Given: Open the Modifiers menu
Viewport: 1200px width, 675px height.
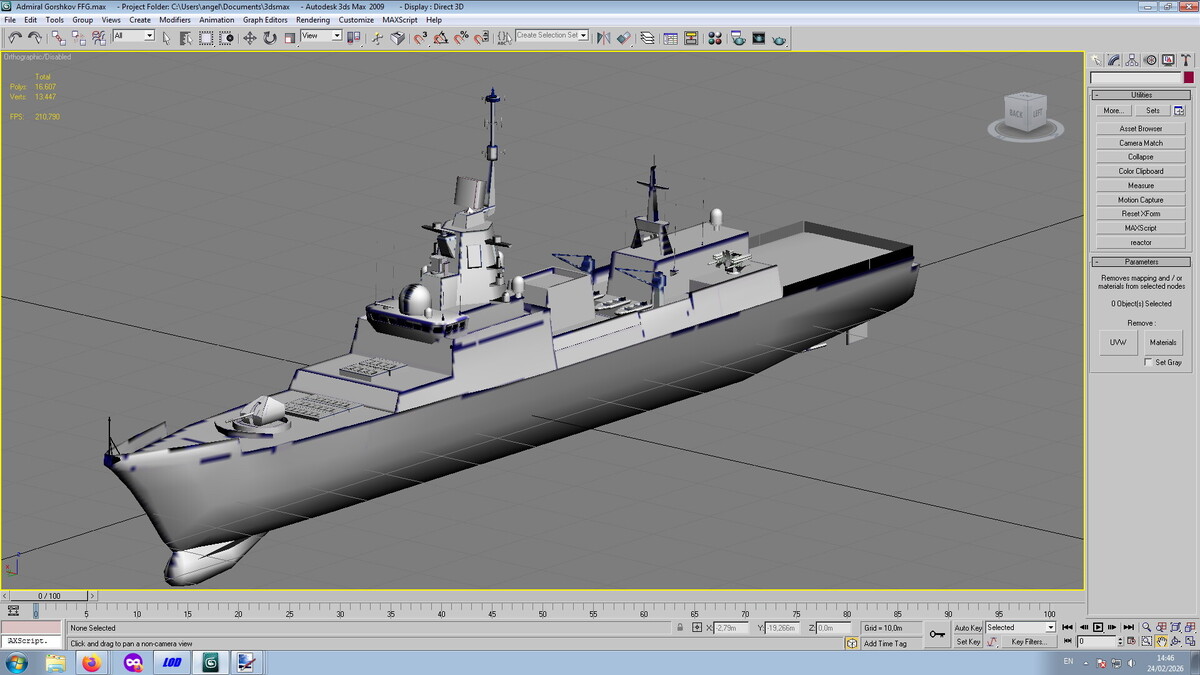Looking at the screenshot, I should (174, 20).
